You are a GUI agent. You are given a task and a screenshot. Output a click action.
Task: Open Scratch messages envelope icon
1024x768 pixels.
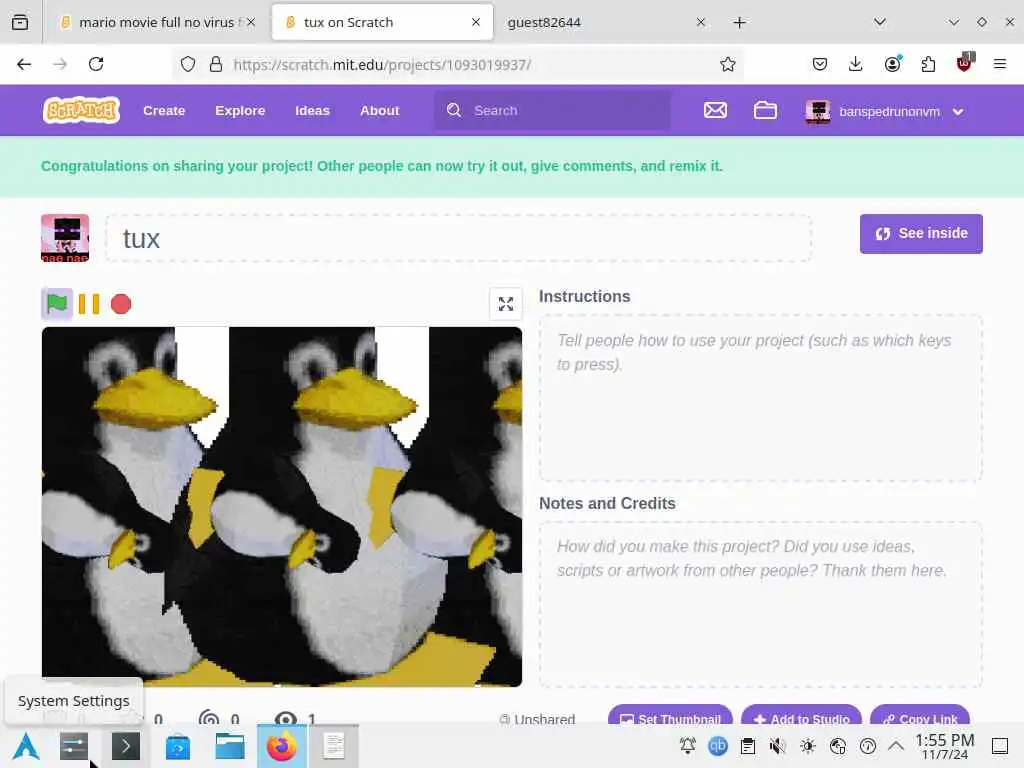[715, 110]
